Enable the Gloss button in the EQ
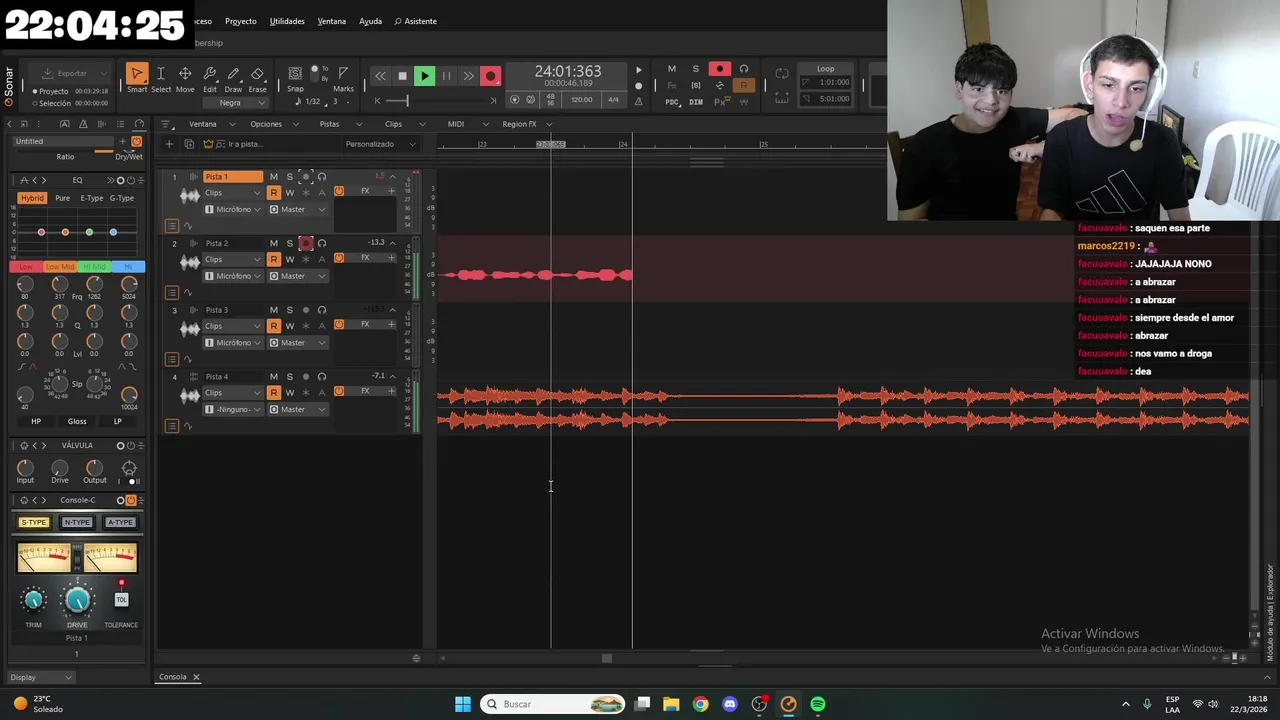 click(77, 422)
